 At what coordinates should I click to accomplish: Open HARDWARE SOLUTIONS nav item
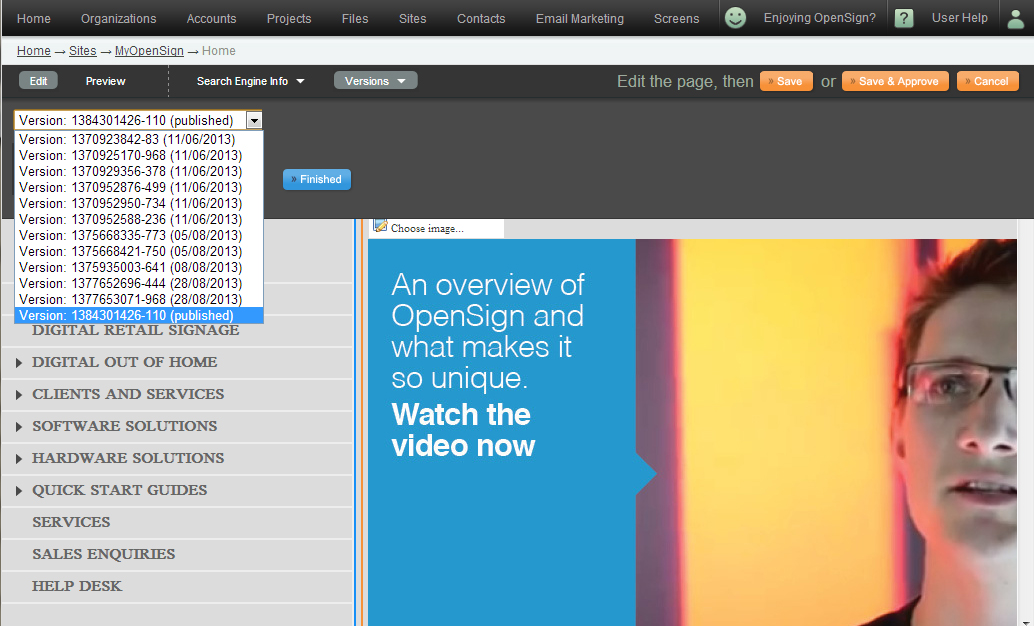click(x=128, y=458)
